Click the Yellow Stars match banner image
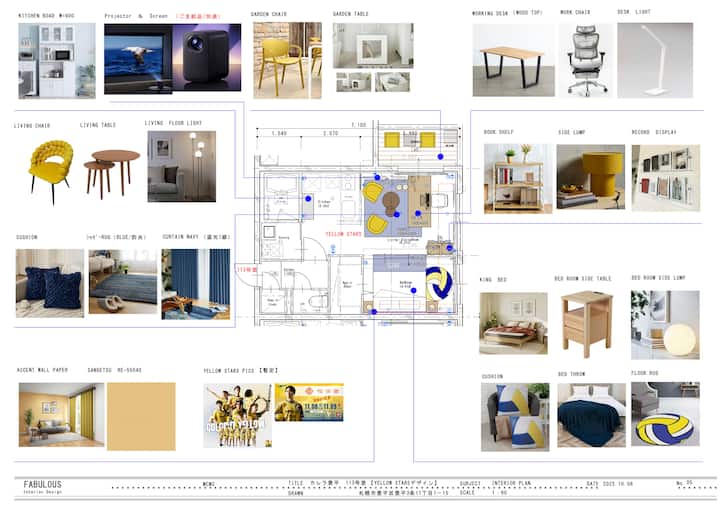720x509 pixels. tap(309, 402)
